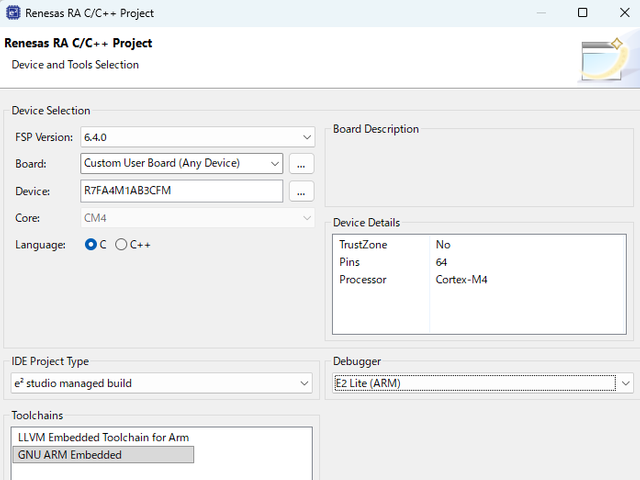
Task: Select LLVM Embedded Toolchain for Arm
Action: tap(103, 437)
